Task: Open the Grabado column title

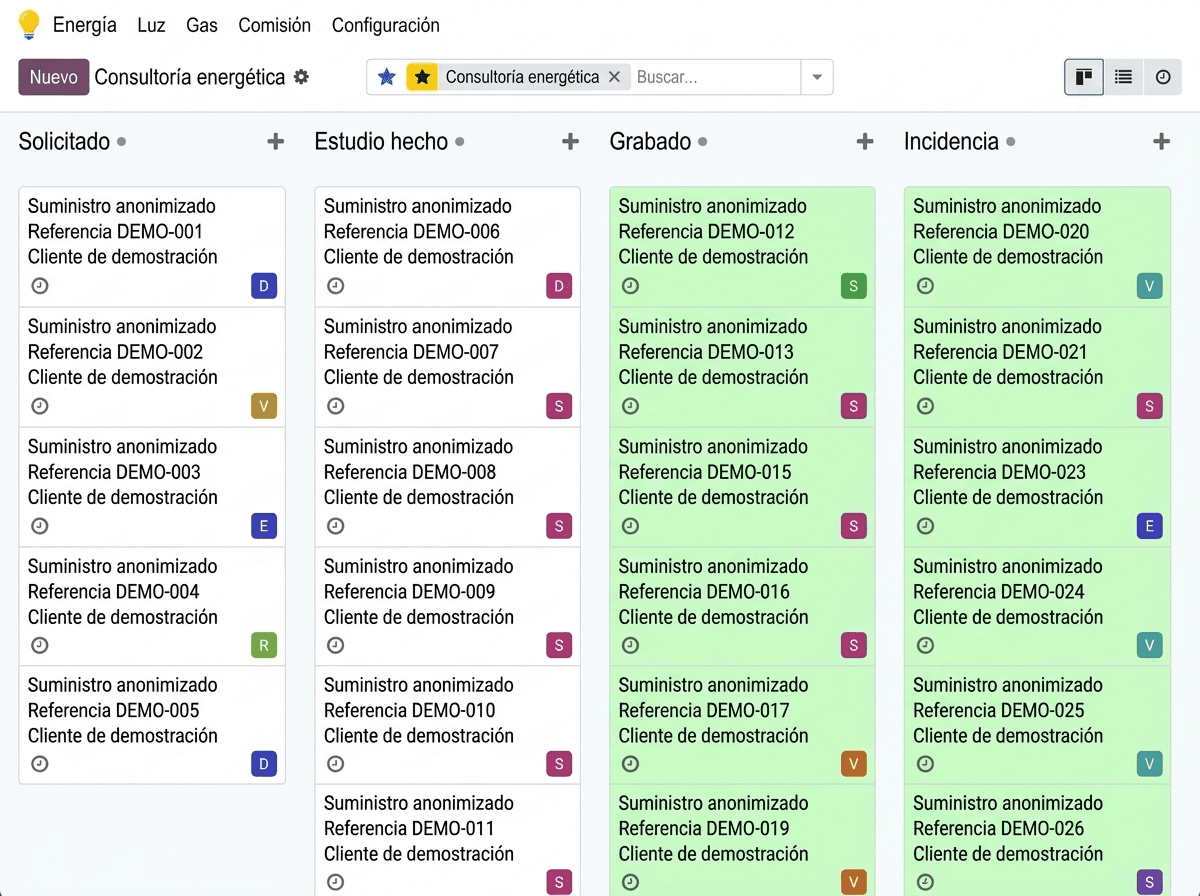Action: (x=650, y=142)
